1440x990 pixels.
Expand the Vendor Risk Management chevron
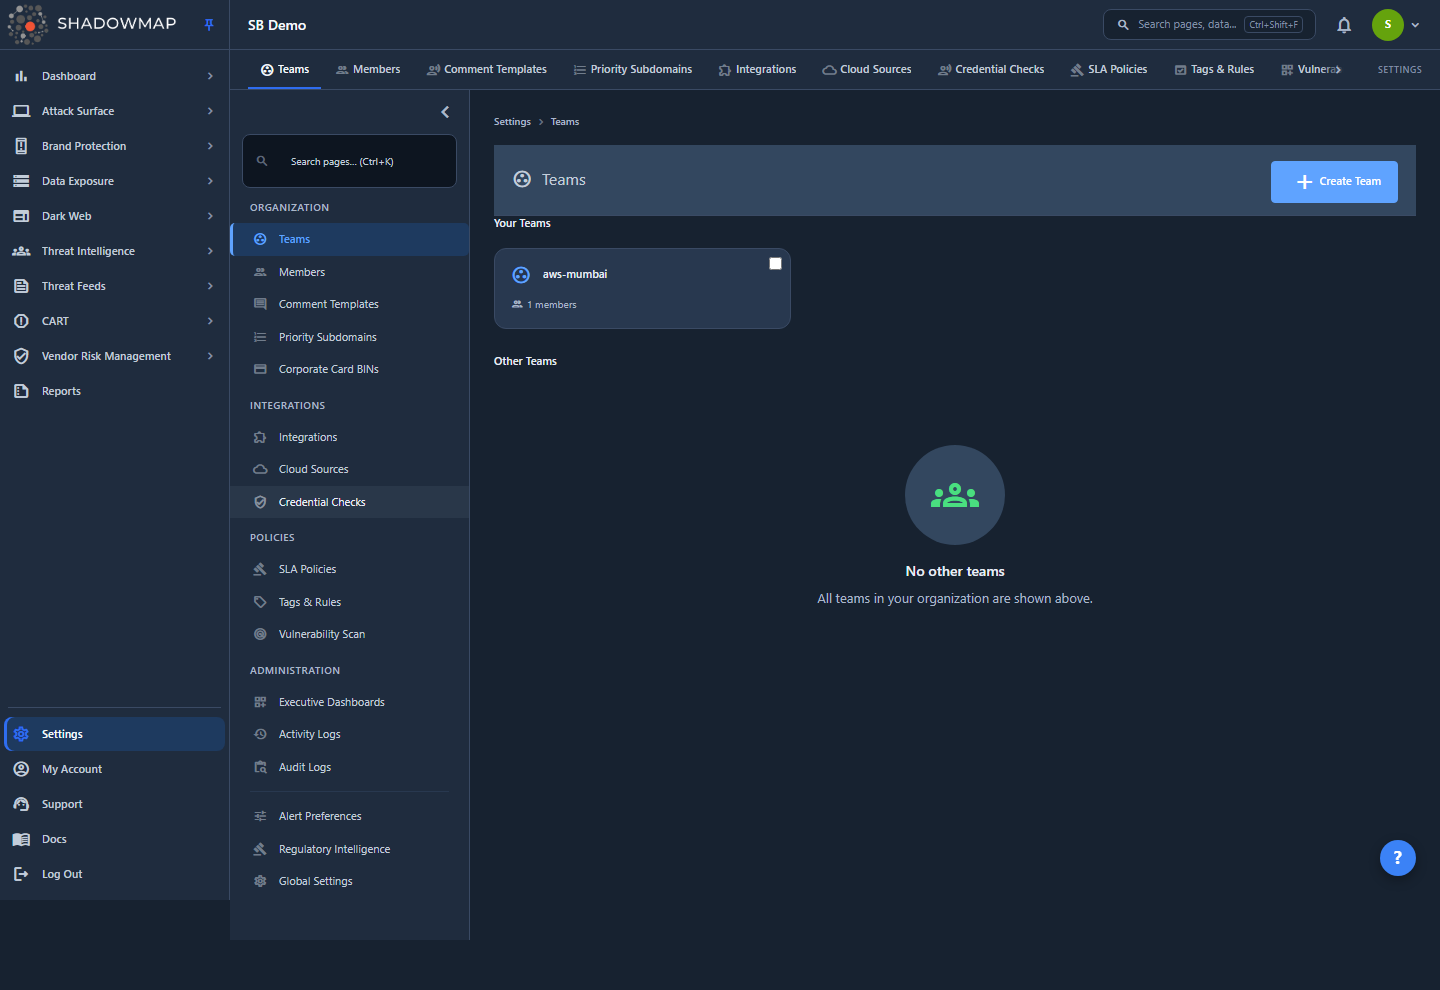[x=210, y=356]
